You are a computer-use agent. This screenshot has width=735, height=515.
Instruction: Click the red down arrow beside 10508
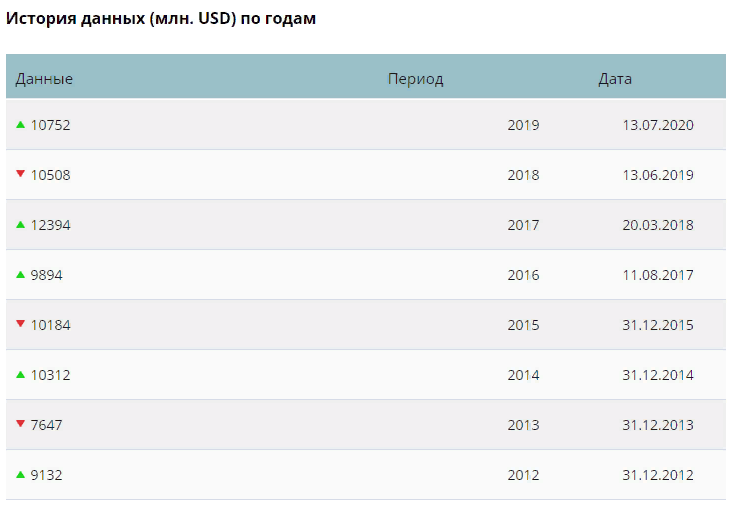20,174
